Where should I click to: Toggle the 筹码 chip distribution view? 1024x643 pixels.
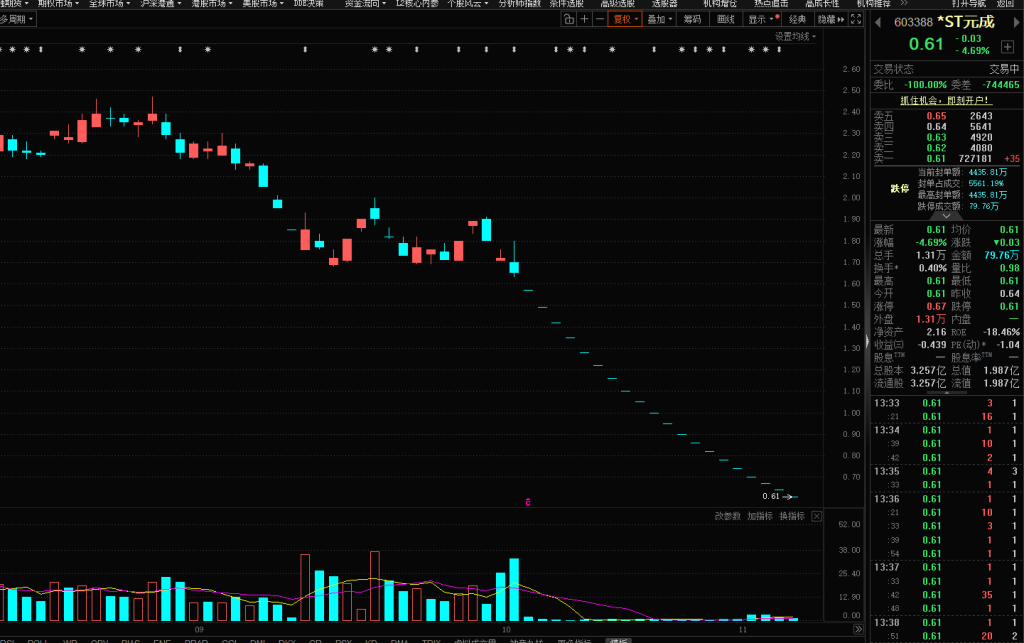tap(691, 19)
